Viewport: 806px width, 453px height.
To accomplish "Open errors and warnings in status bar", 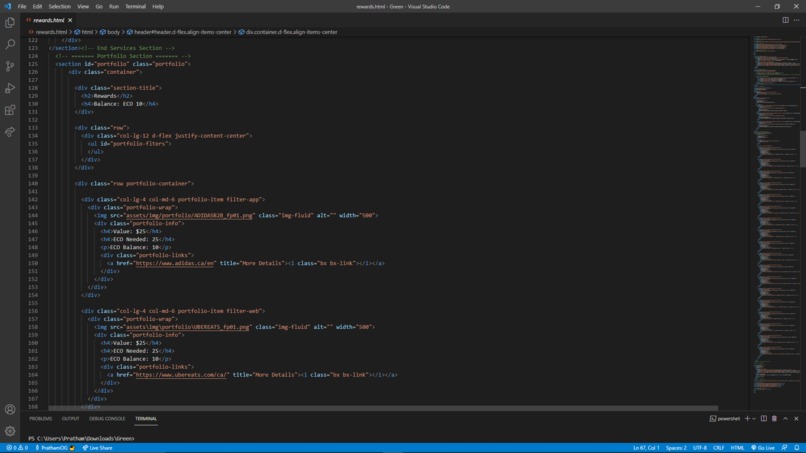I will (17, 448).
